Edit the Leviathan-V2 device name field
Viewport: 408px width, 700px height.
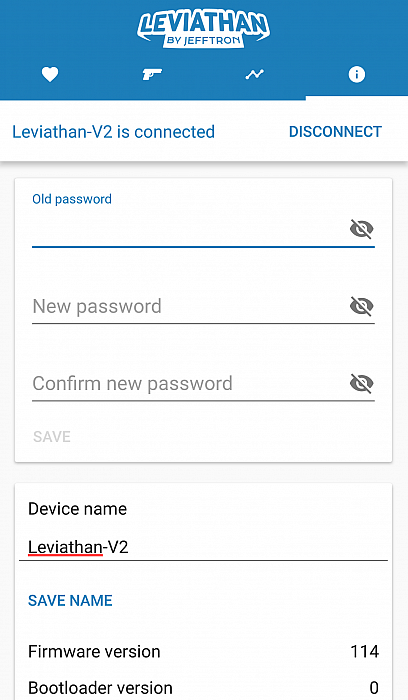click(x=203, y=547)
